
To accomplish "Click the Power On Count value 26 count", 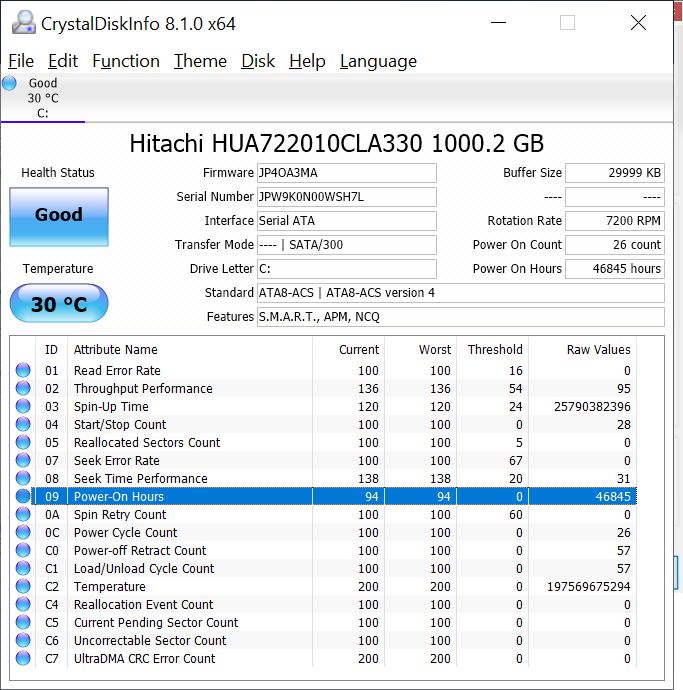I will coord(615,245).
